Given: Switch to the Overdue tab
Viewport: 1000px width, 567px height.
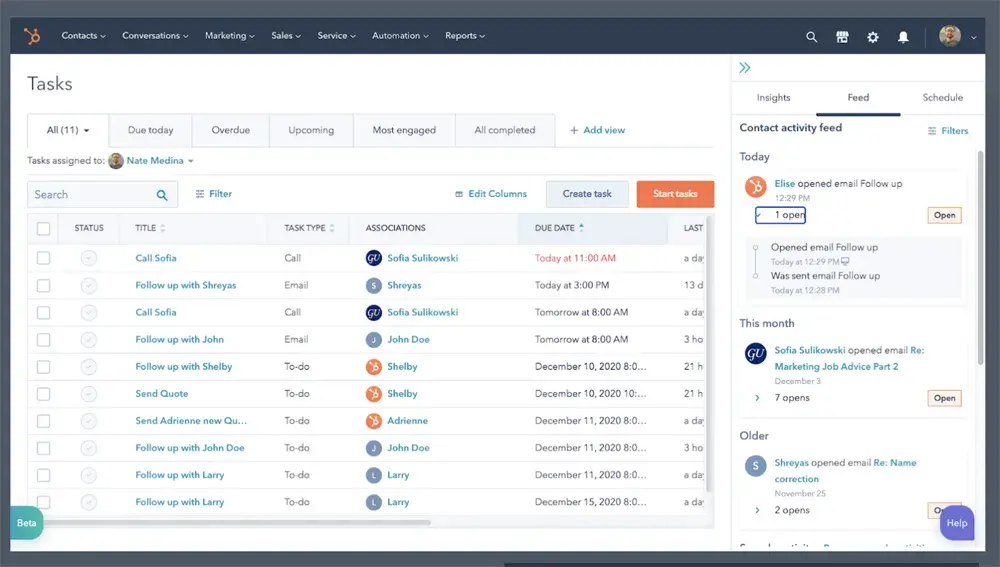Looking at the screenshot, I should 230,130.
